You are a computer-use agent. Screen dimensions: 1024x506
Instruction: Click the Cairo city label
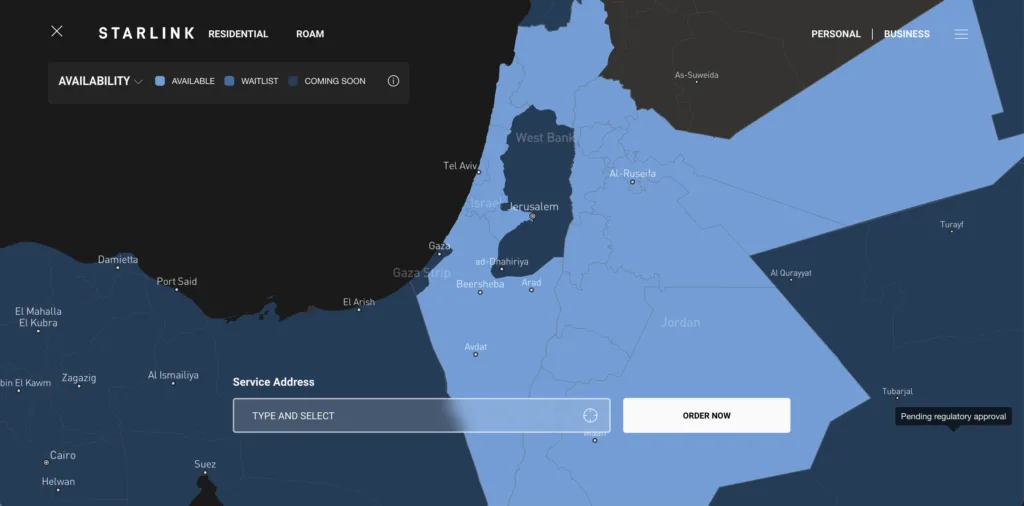(63, 455)
